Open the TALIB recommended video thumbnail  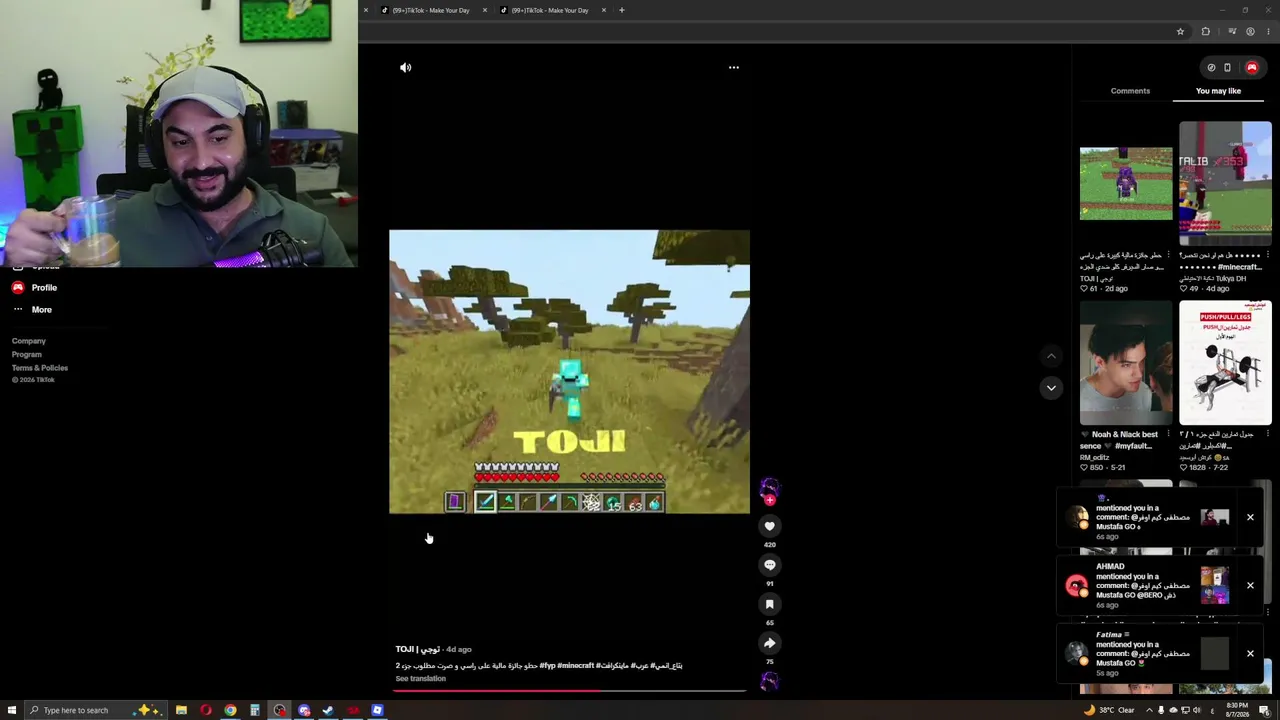click(1225, 184)
